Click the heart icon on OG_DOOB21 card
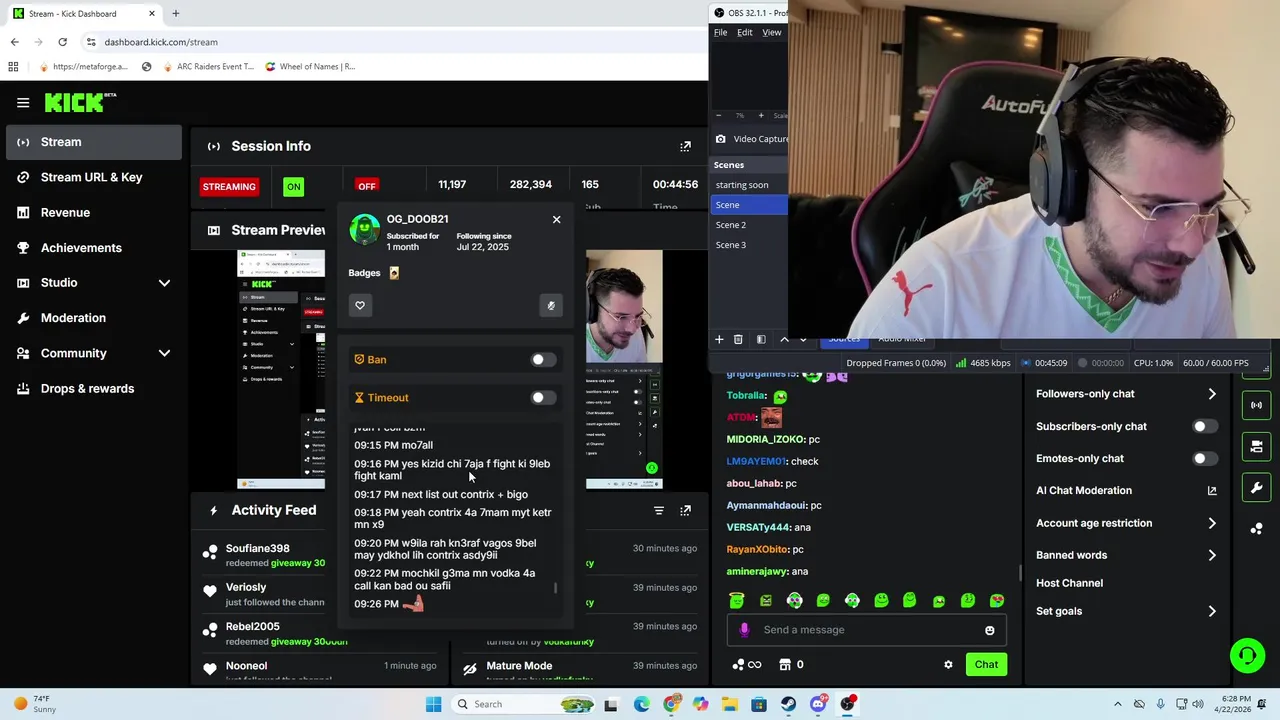Image resolution: width=1280 pixels, height=720 pixels. coord(360,305)
